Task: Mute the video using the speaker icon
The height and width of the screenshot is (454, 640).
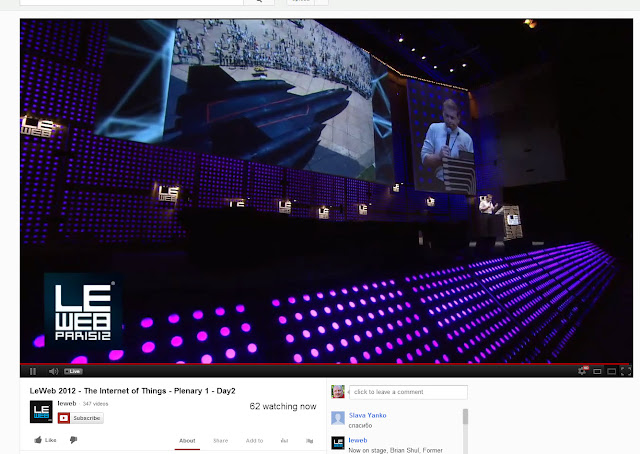Action: (53, 371)
